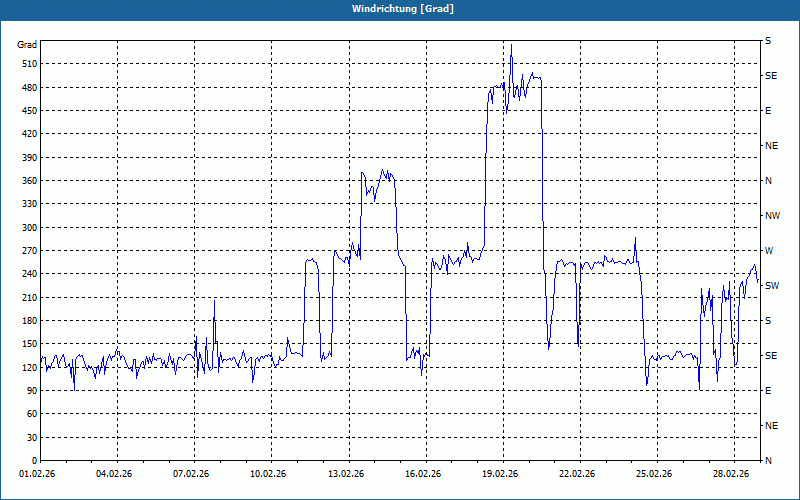Viewport: 800px width, 500px height.
Task: Select the E compass label level with 450
Action: click(x=768, y=111)
